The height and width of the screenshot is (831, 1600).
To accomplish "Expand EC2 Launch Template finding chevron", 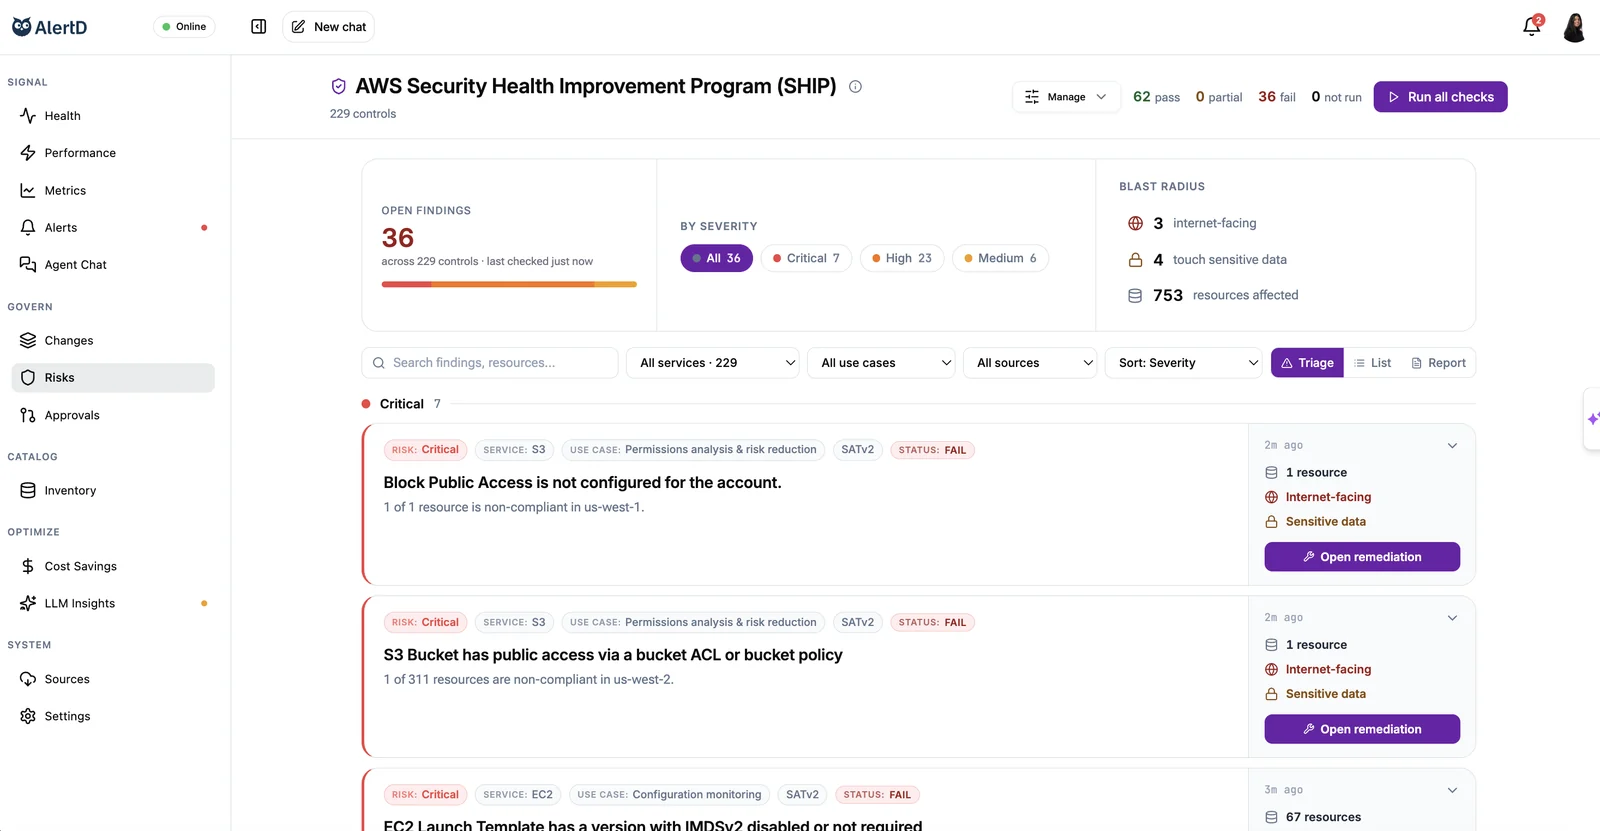I will (x=1453, y=790).
